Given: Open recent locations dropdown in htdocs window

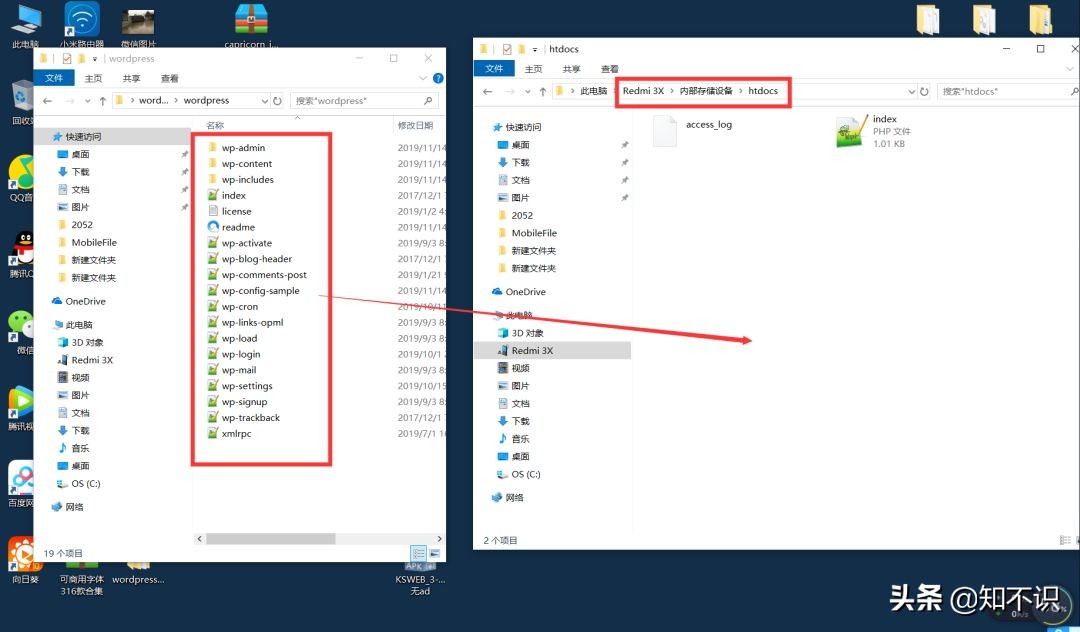Looking at the screenshot, I should pyautogui.click(x=528, y=91).
